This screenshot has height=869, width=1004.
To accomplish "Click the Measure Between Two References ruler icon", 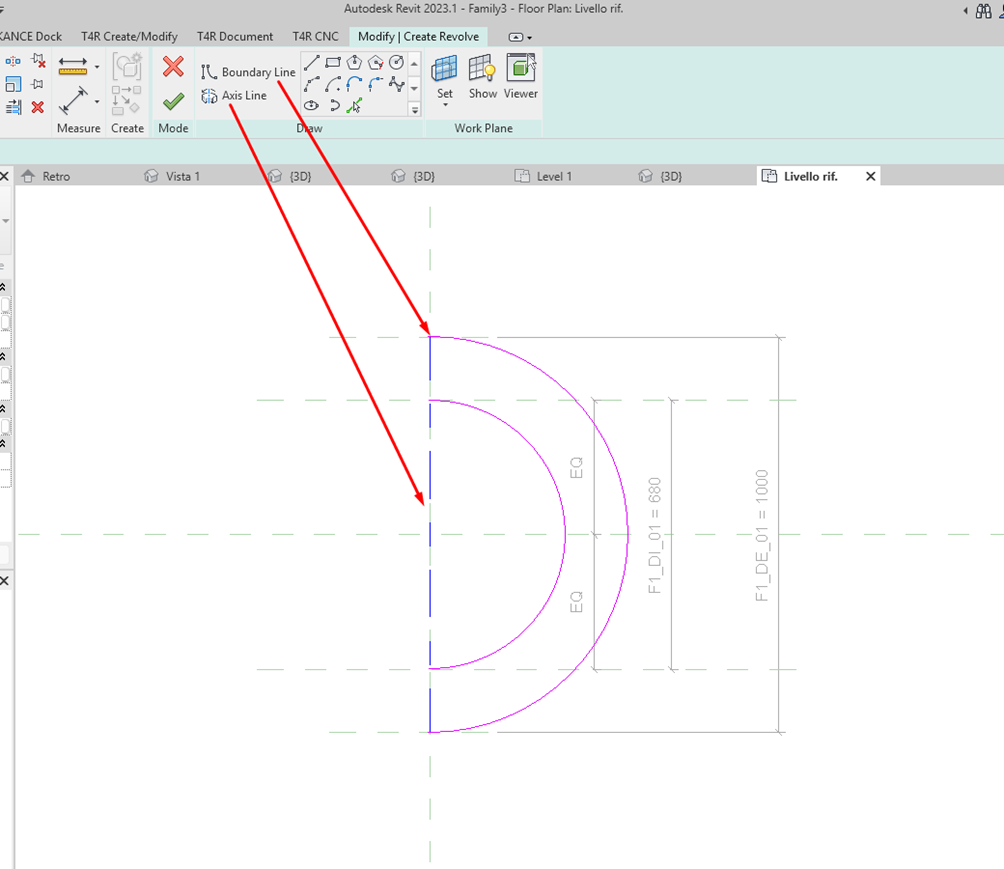I will click(73, 66).
